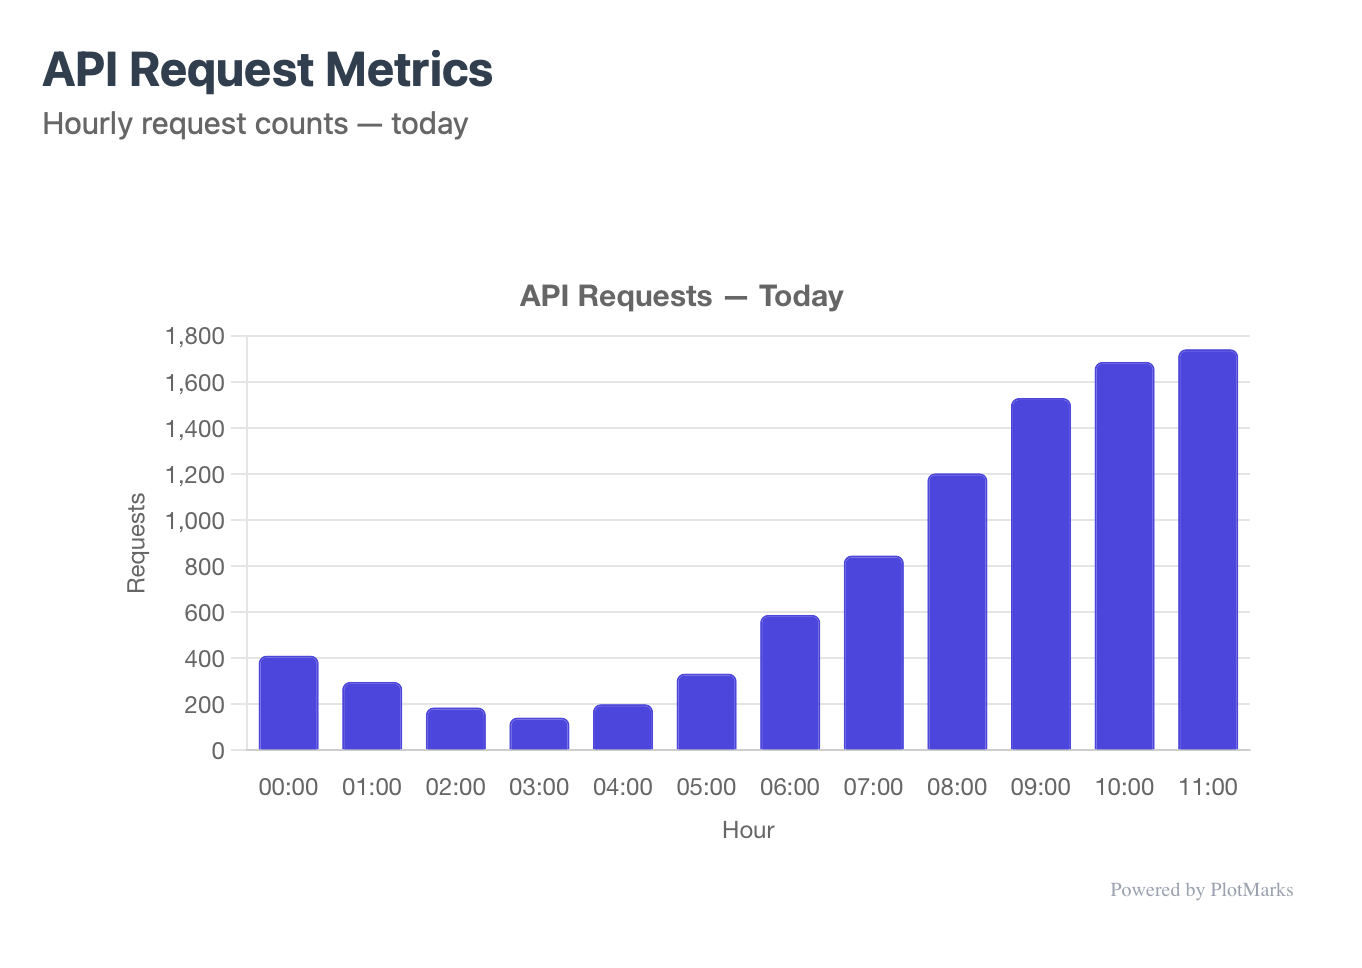Click the 10:00 bar in the chart

tap(1125, 556)
